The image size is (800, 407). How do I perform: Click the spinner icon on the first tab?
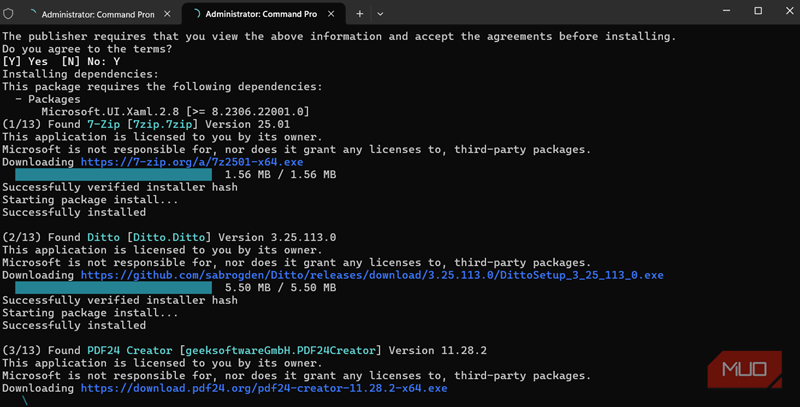35,14
